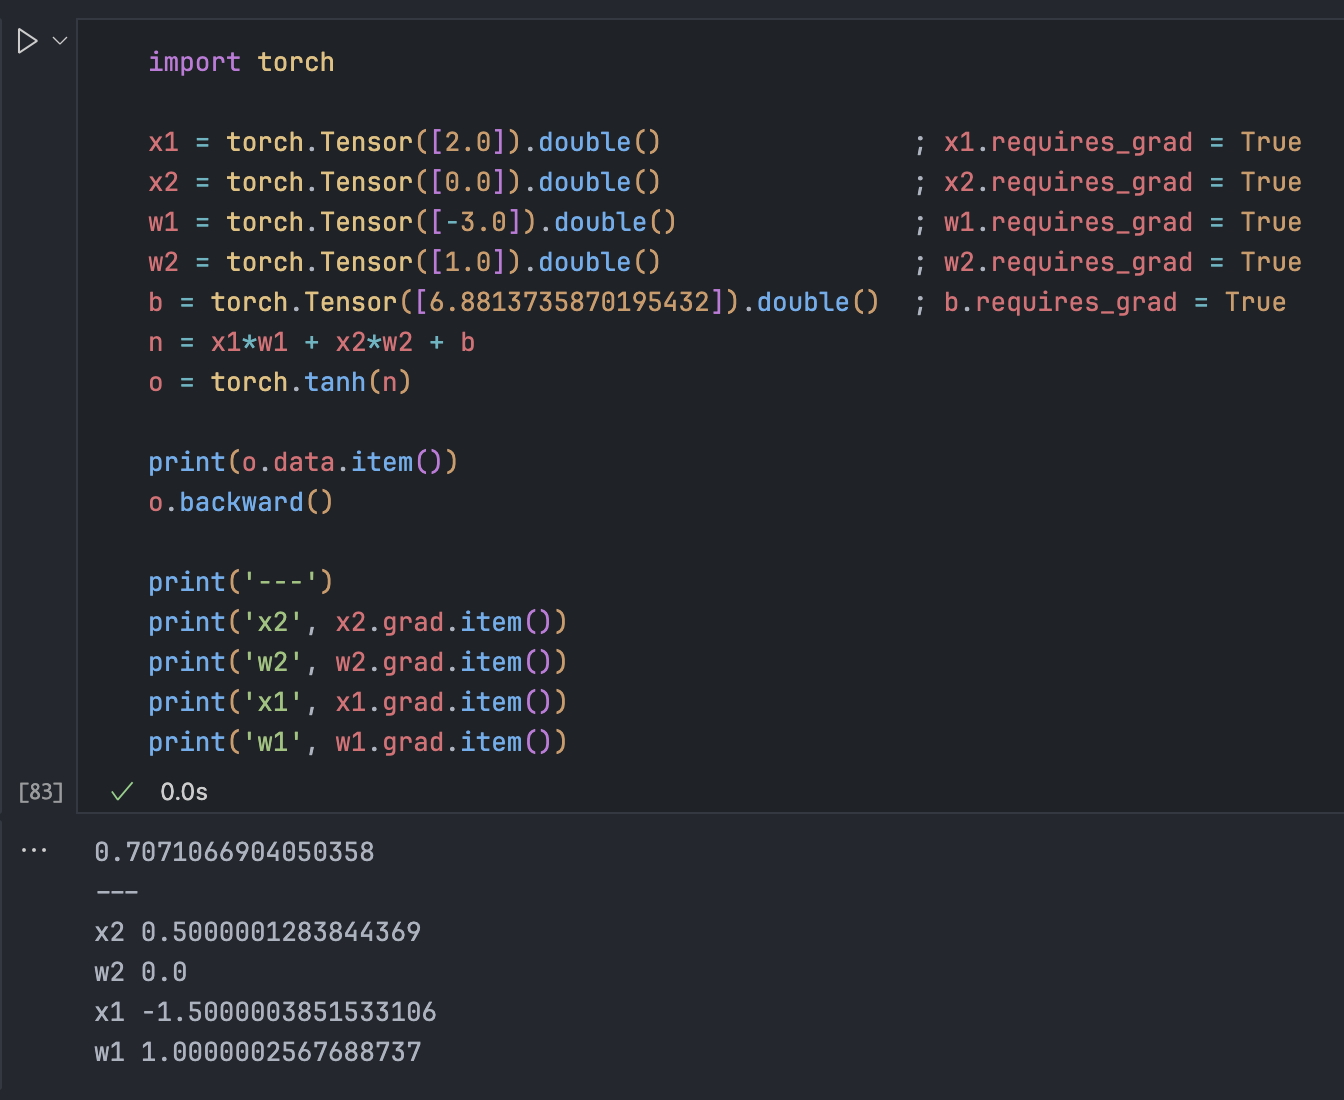
Task: Click the print('---') statement
Action: [x=240, y=582]
